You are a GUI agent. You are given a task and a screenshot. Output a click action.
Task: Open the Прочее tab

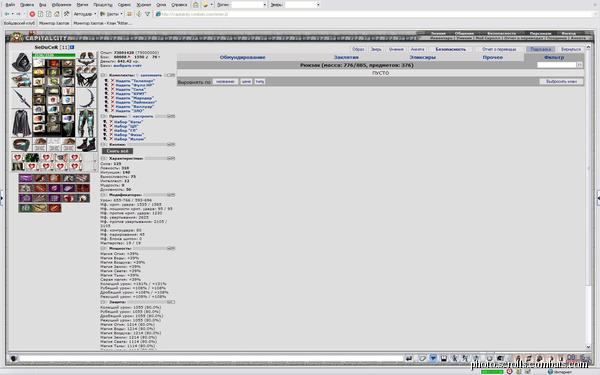pyautogui.click(x=493, y=57)
